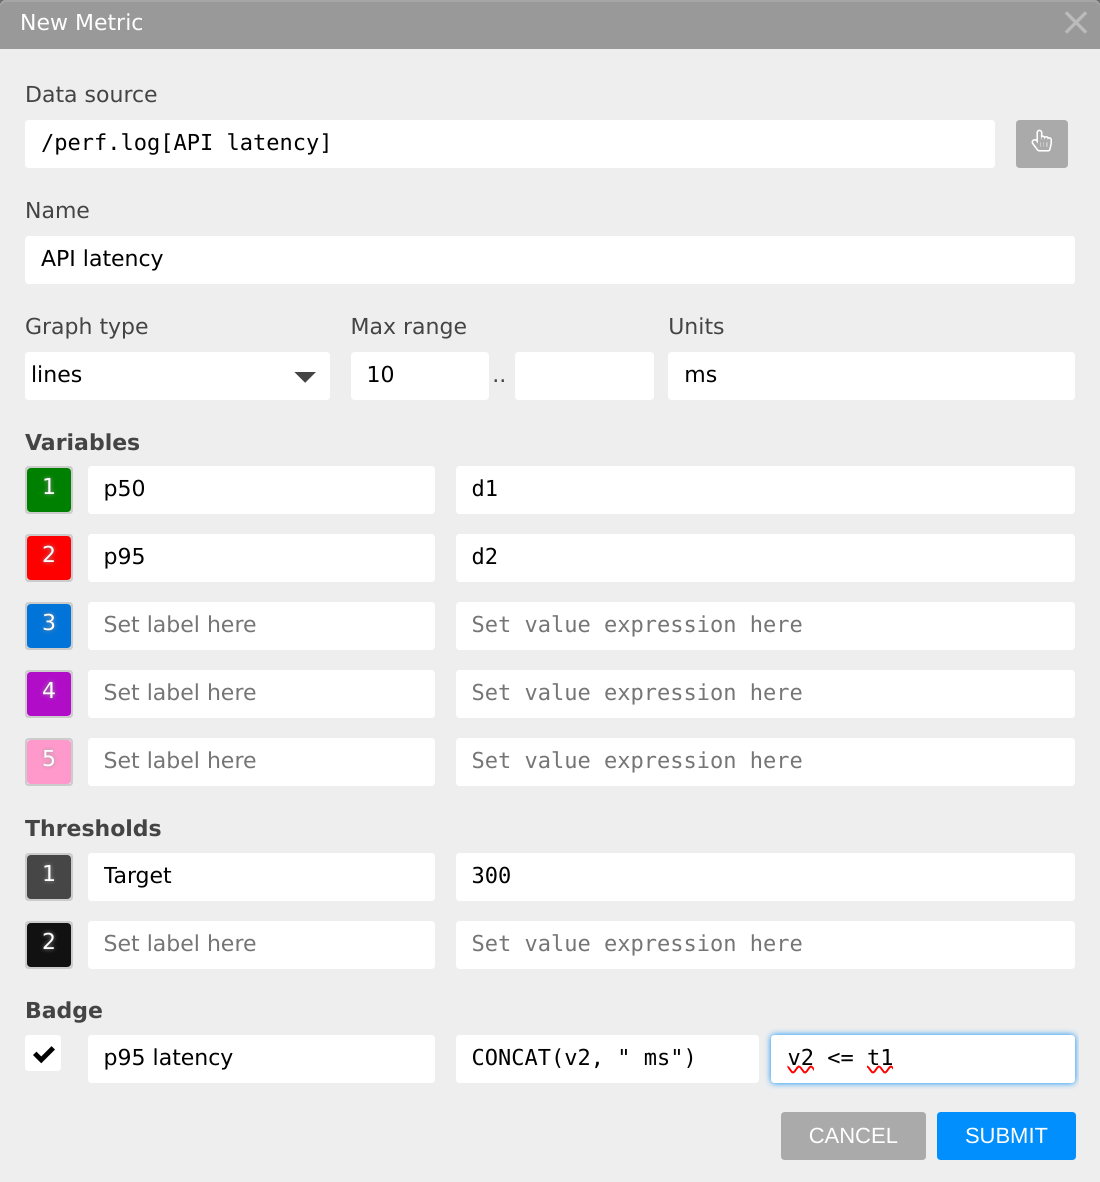Click pink color swatch for variable 5

pos(49,761)
